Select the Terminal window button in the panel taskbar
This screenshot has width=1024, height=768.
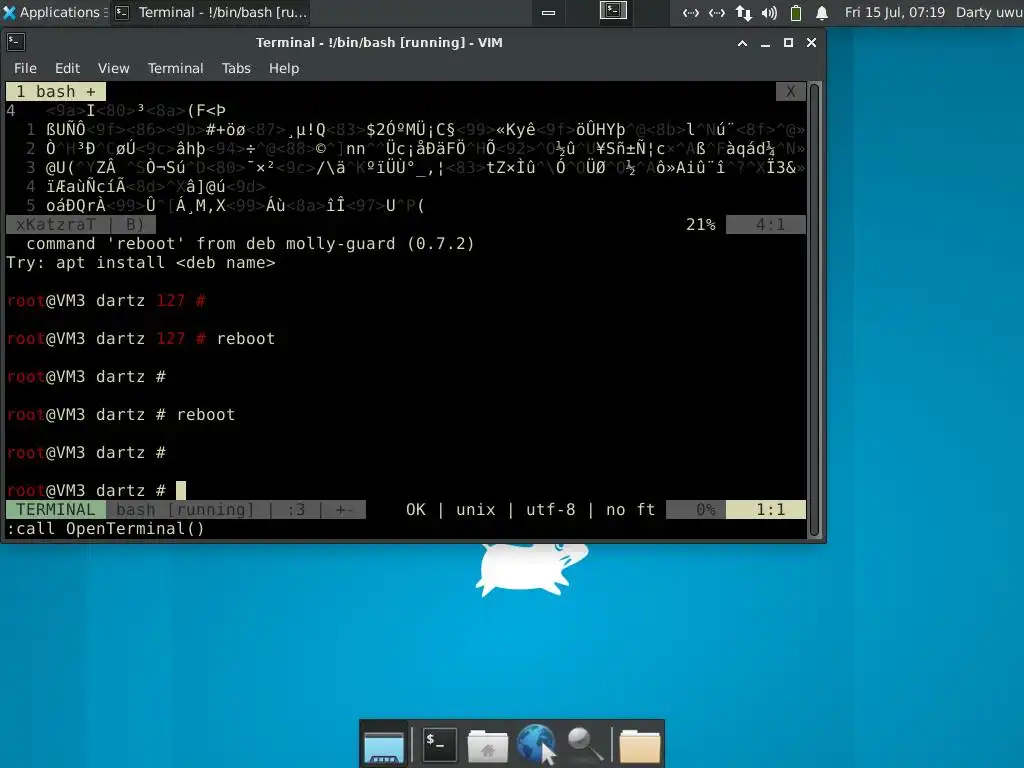[211, 12]
